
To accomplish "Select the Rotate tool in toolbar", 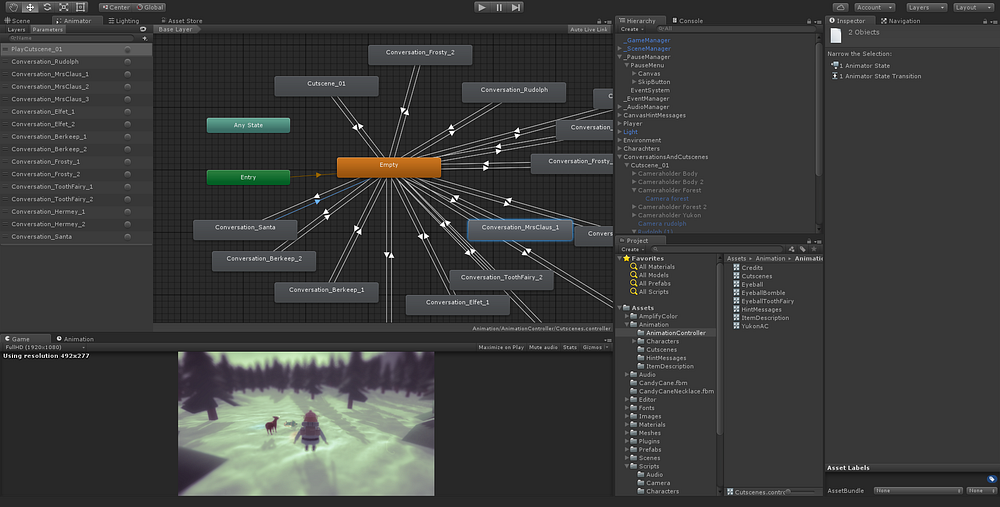I will pyautogui.click(x=47, y=7).
